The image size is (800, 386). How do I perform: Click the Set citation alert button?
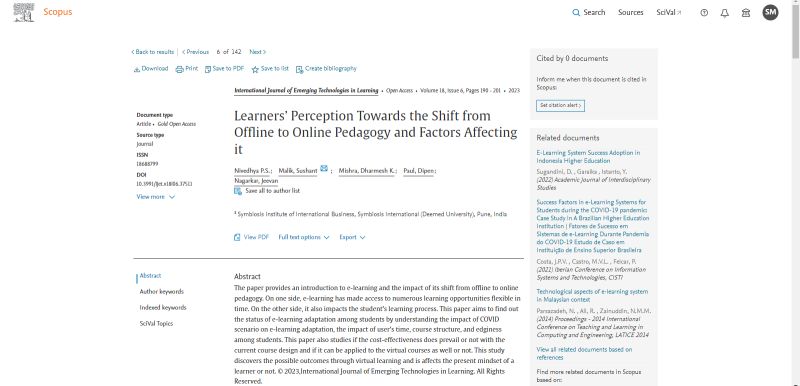(560, 105)
